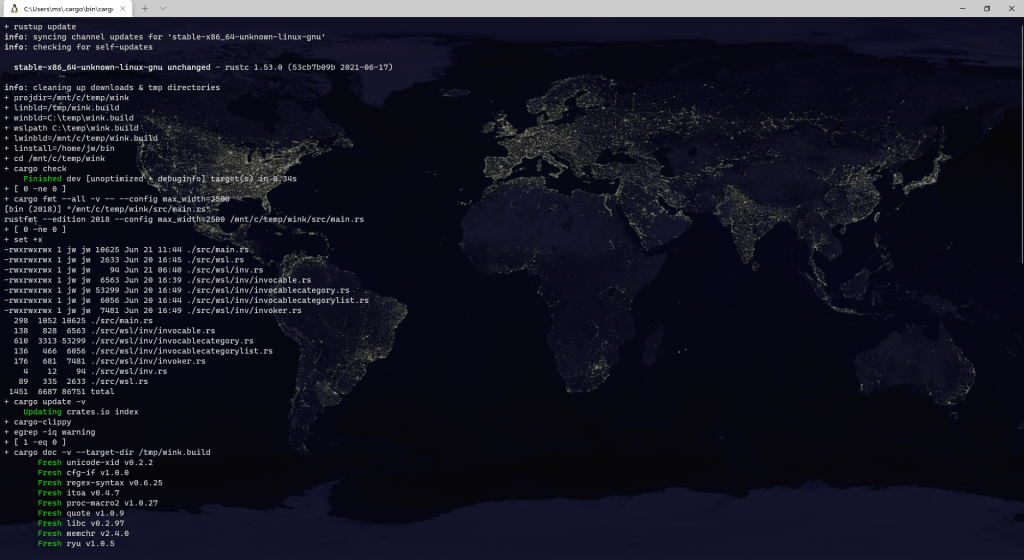Image resolution: width=1024 pixels, height=560 pixels.
Task: Click the '+ cargo-clippy' command line
Action: [x=40, y=422]
